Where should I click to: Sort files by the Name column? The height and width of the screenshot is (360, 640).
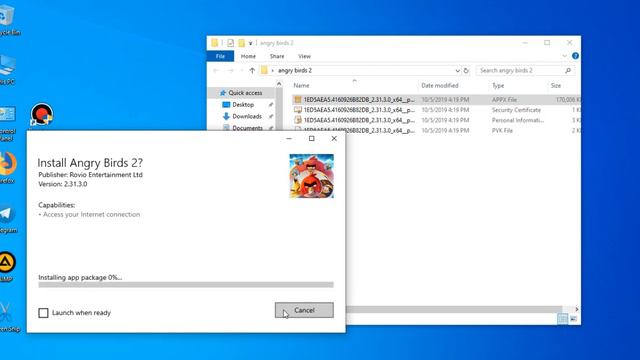(301, 86)
